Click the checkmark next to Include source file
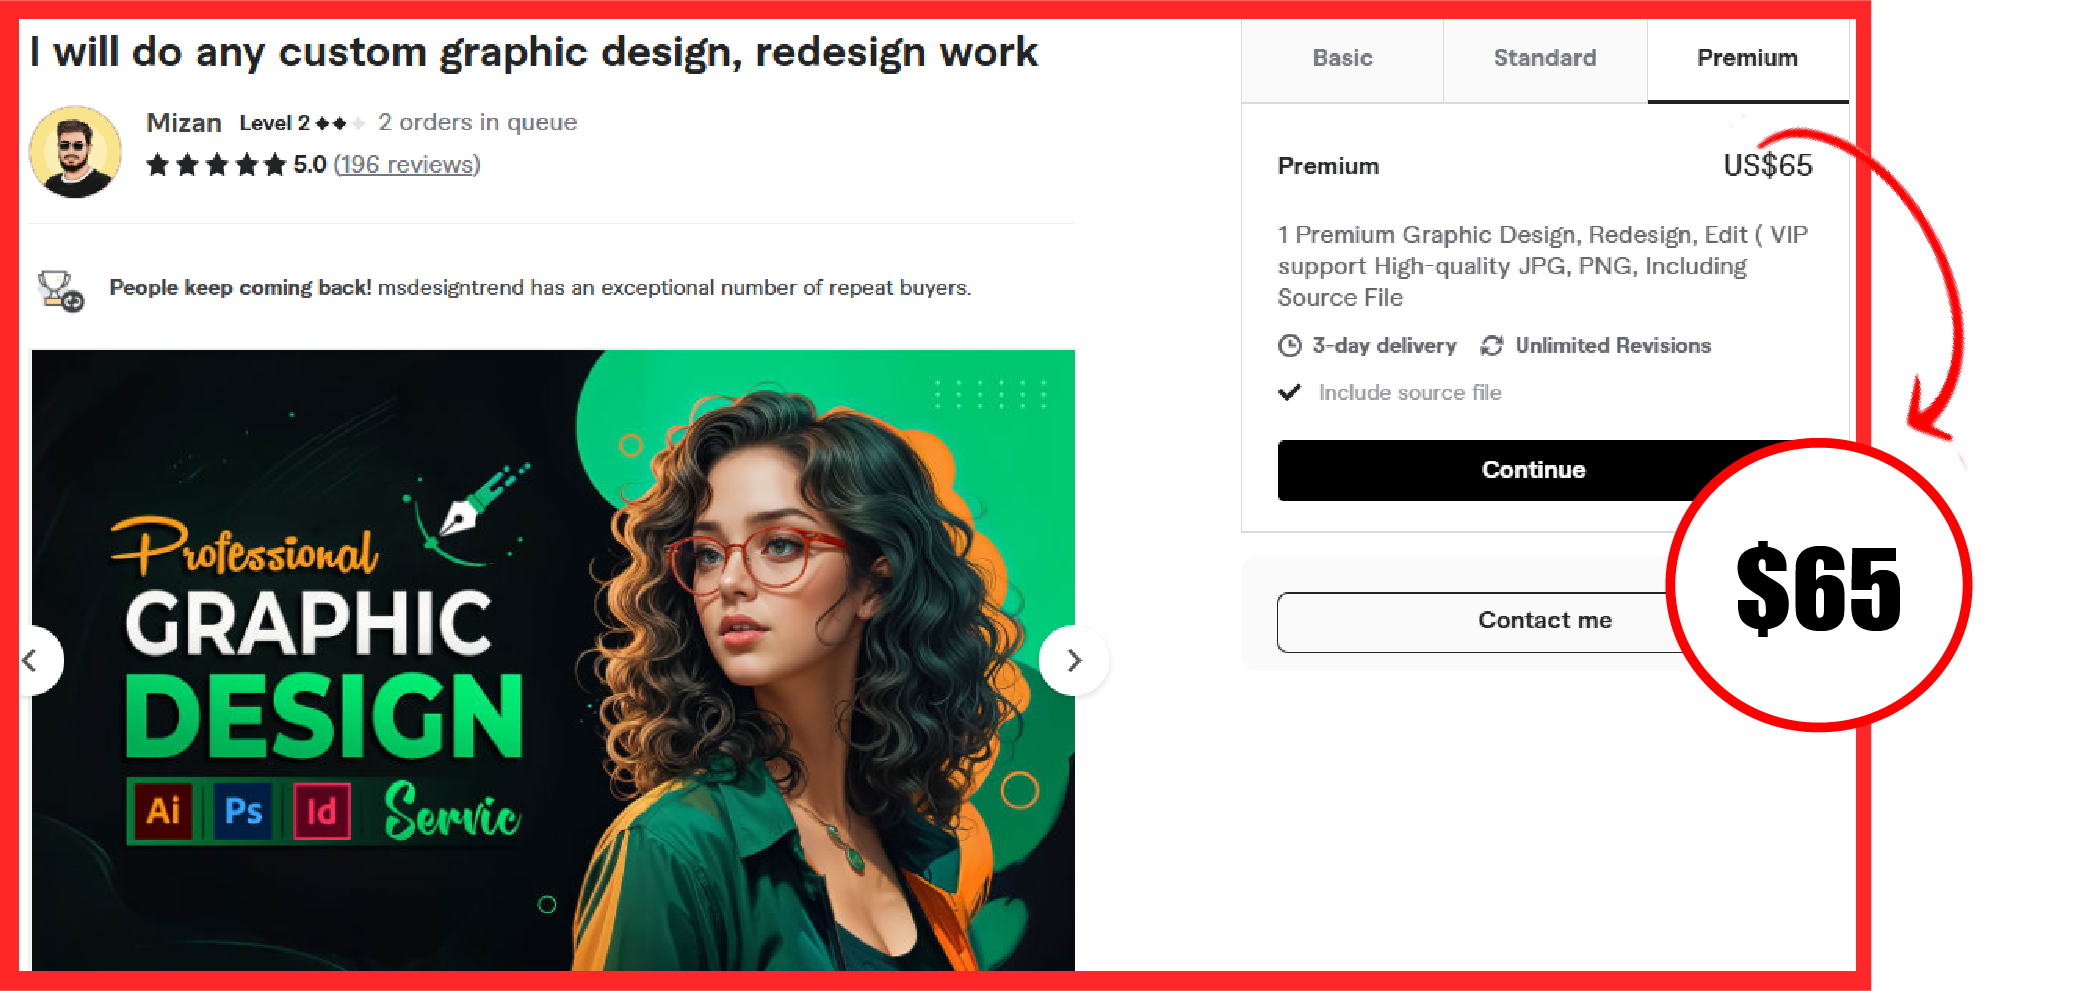The width and height of the screenshot is (2086, 991). pos(1290,392)
